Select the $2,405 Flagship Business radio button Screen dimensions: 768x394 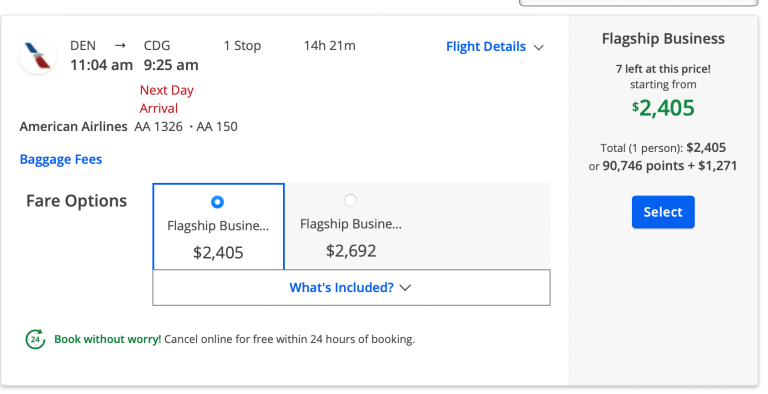point(217,202)
